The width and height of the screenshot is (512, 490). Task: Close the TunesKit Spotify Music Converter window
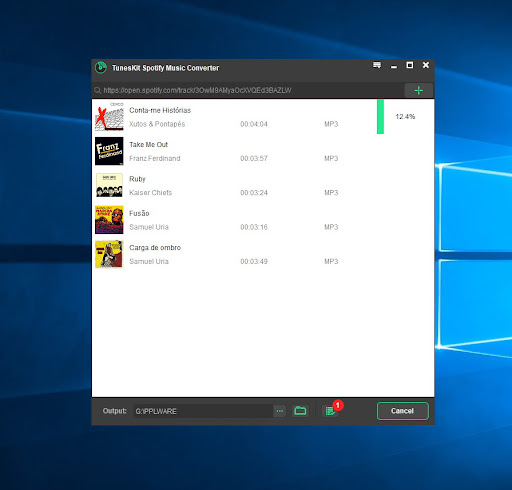[x=426, y=65]
